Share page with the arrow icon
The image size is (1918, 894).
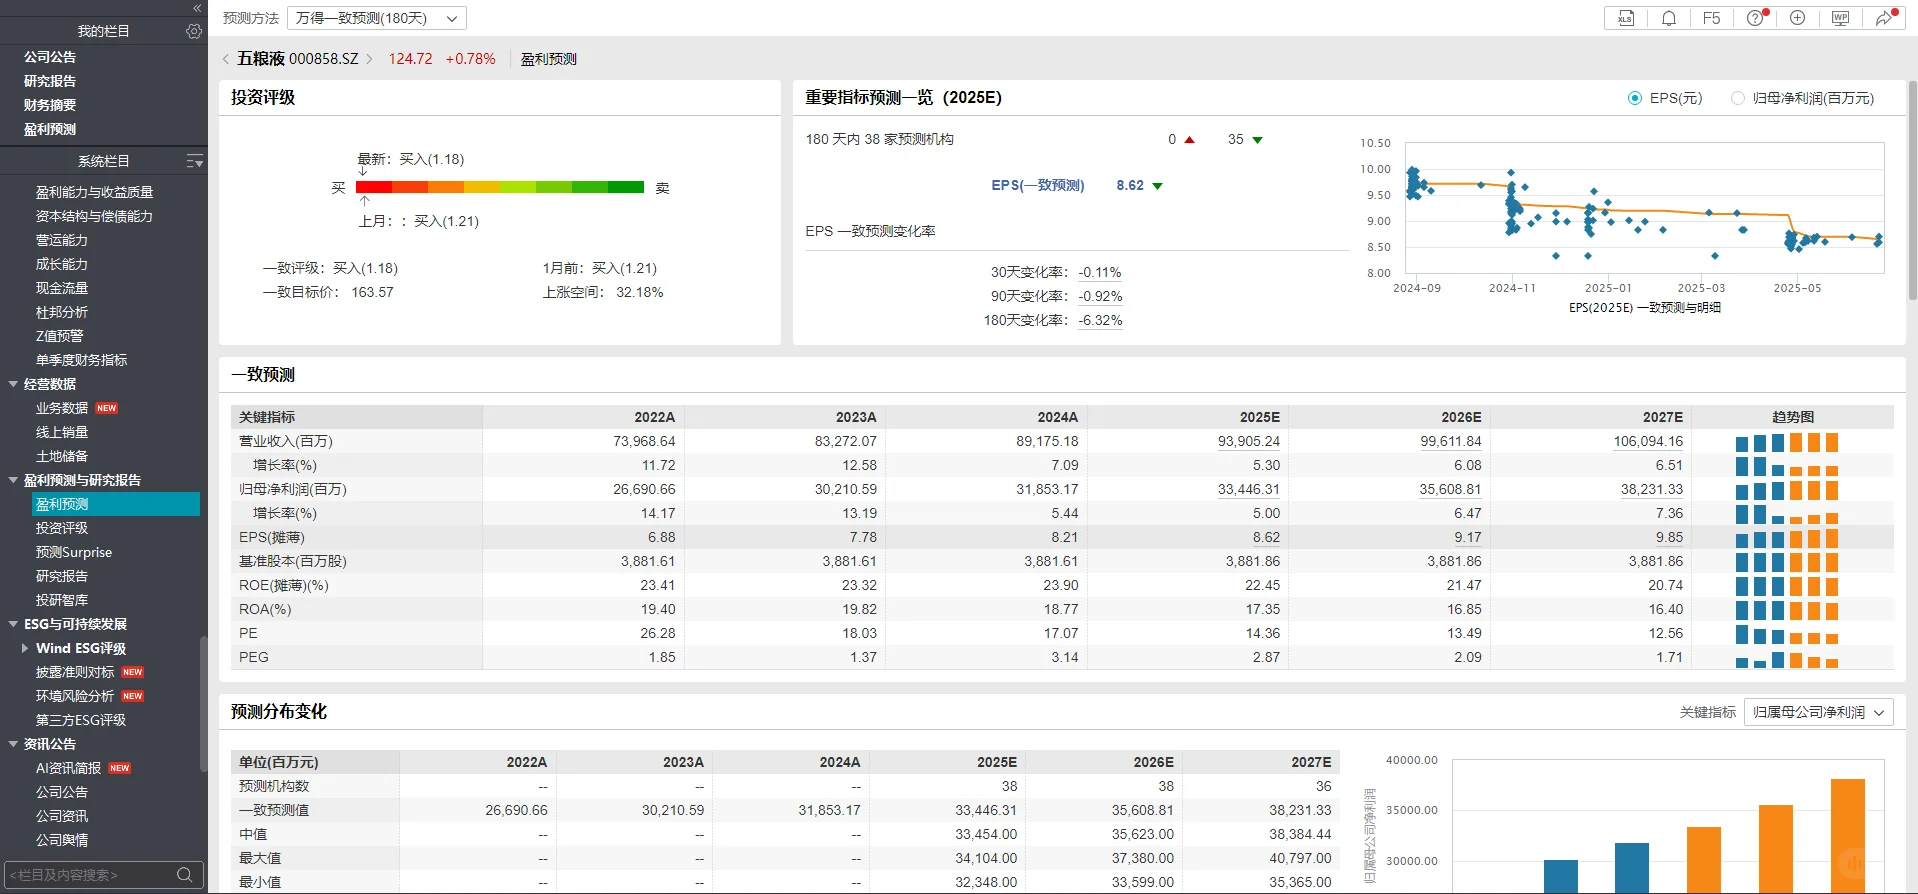pyautogui.click(x=1884, y=18)
